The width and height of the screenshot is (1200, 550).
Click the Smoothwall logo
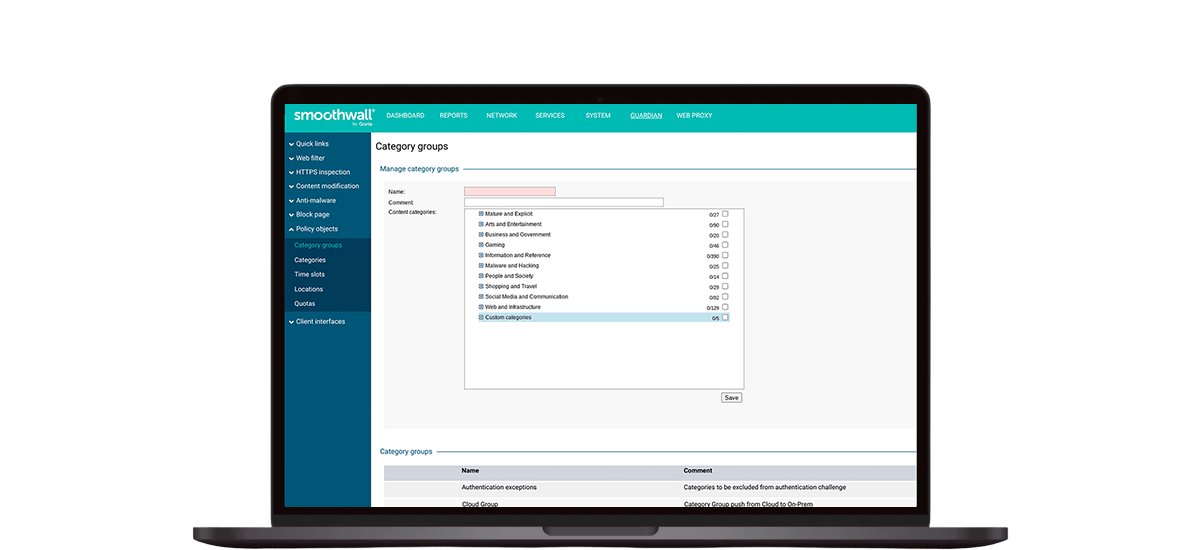coord(334,116)
